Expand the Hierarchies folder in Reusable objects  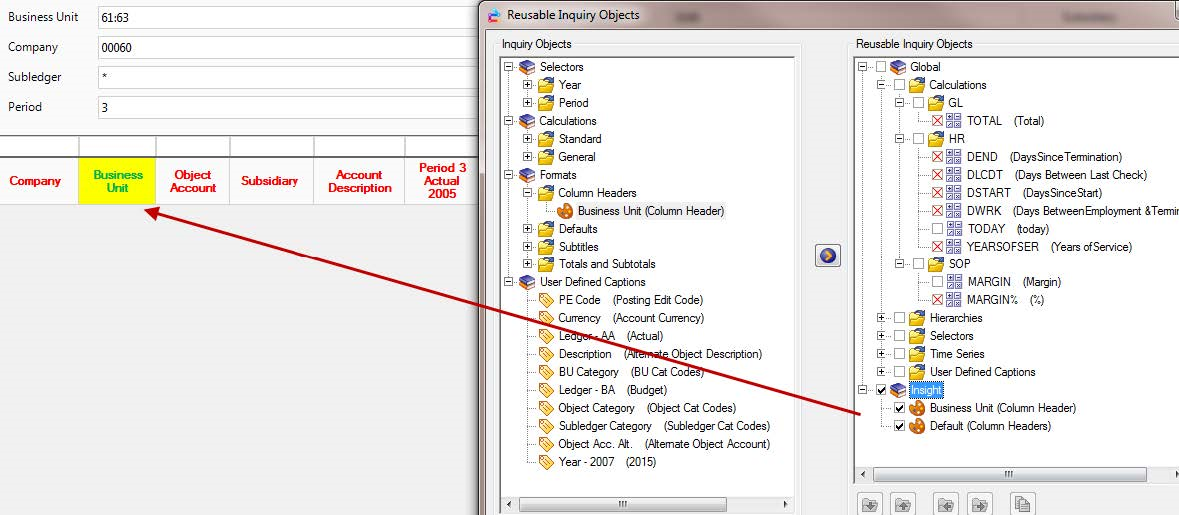[881, 318]
